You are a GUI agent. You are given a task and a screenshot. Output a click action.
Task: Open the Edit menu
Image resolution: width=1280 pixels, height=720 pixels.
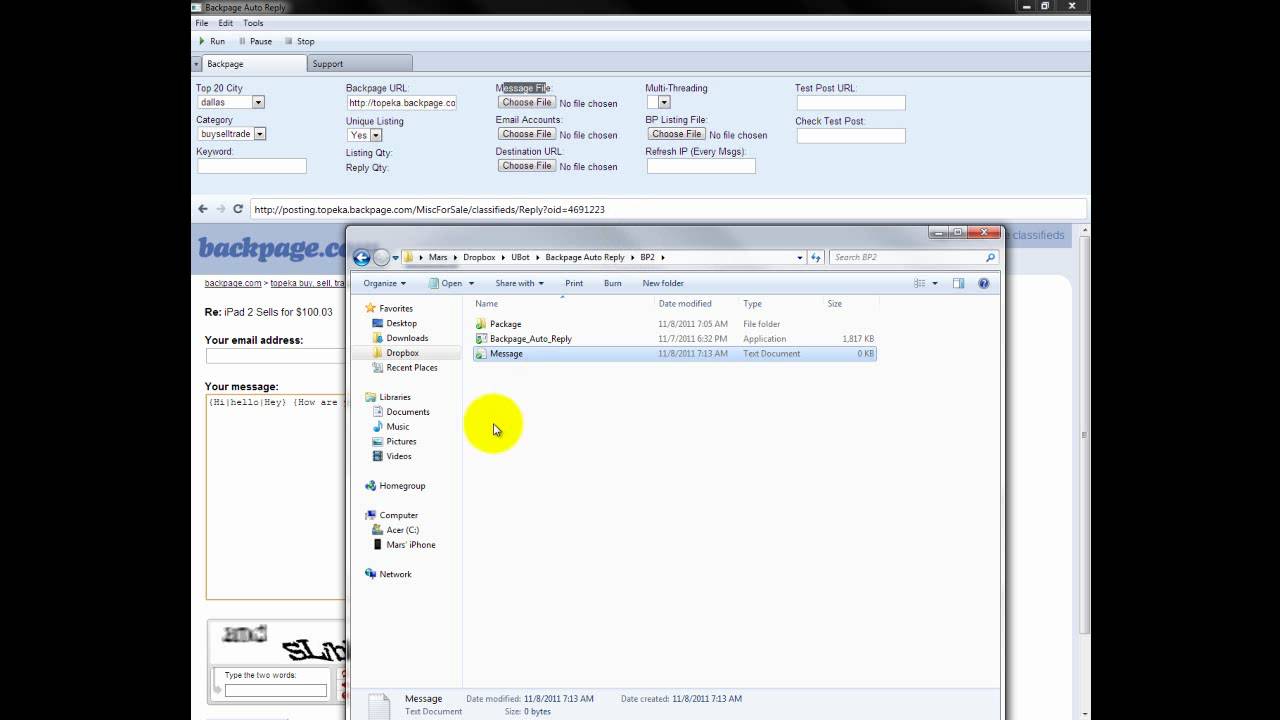[226, 23]
